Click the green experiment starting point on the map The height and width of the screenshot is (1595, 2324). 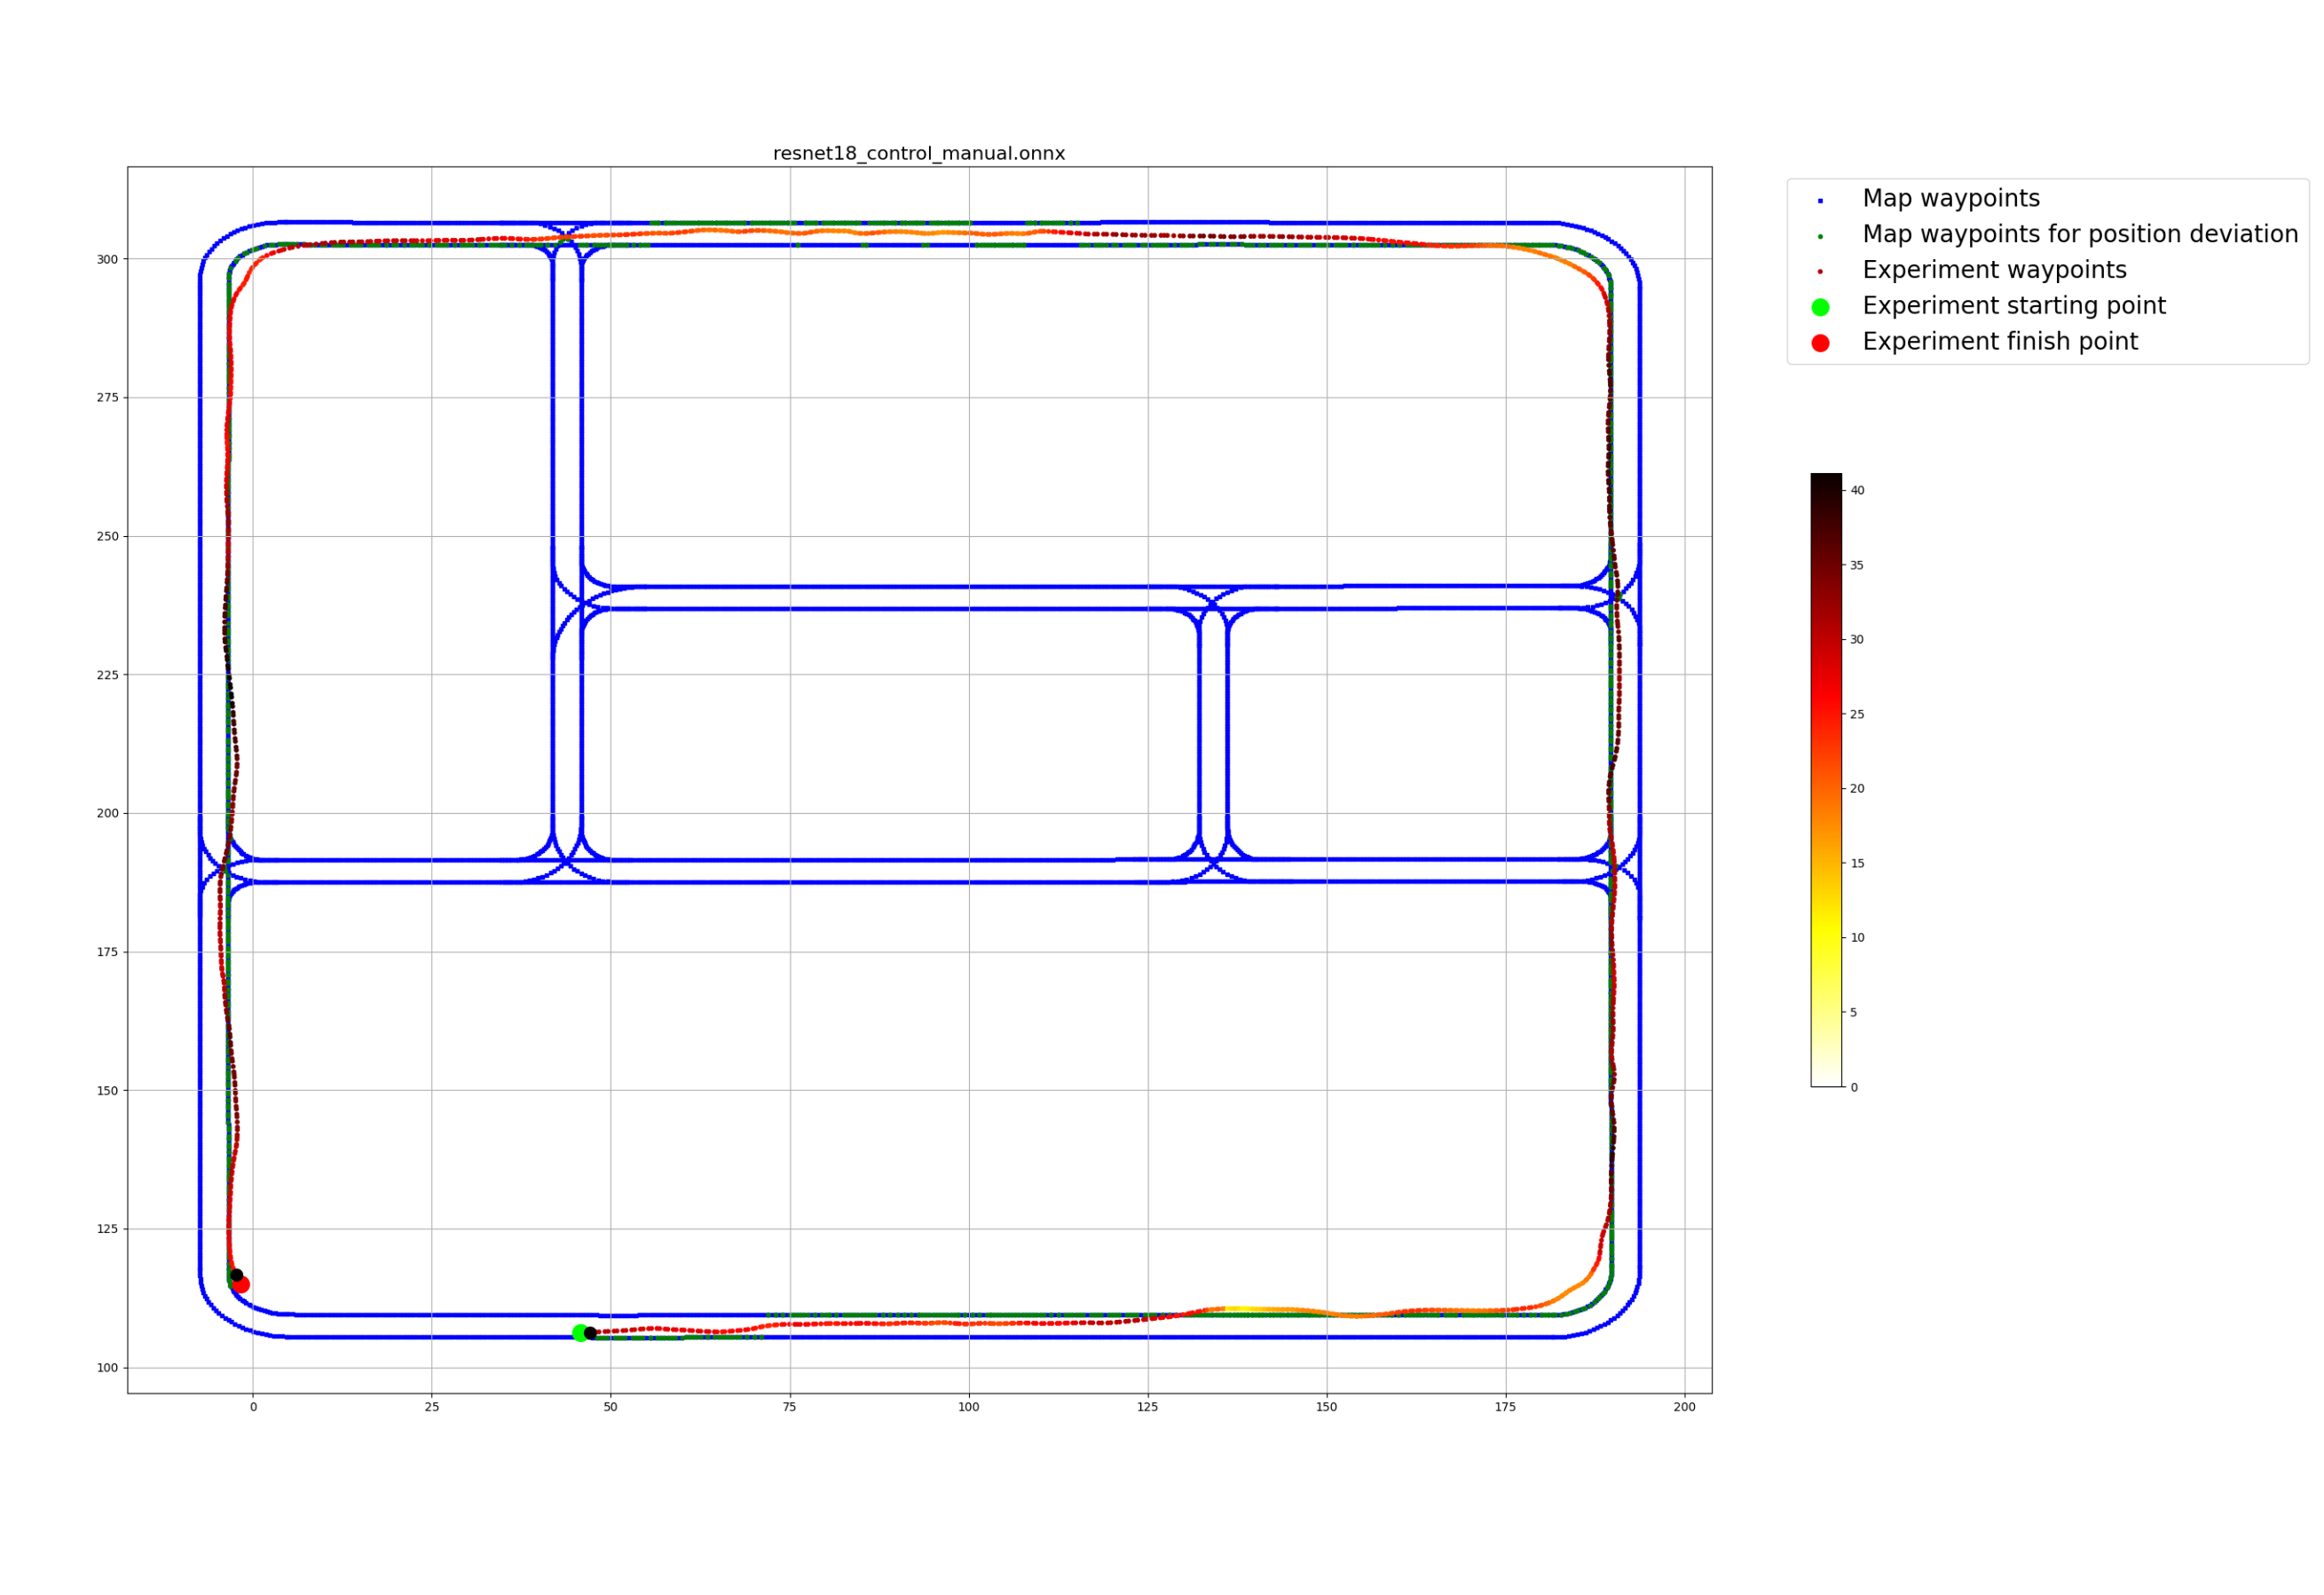(x=580, y=1333)
